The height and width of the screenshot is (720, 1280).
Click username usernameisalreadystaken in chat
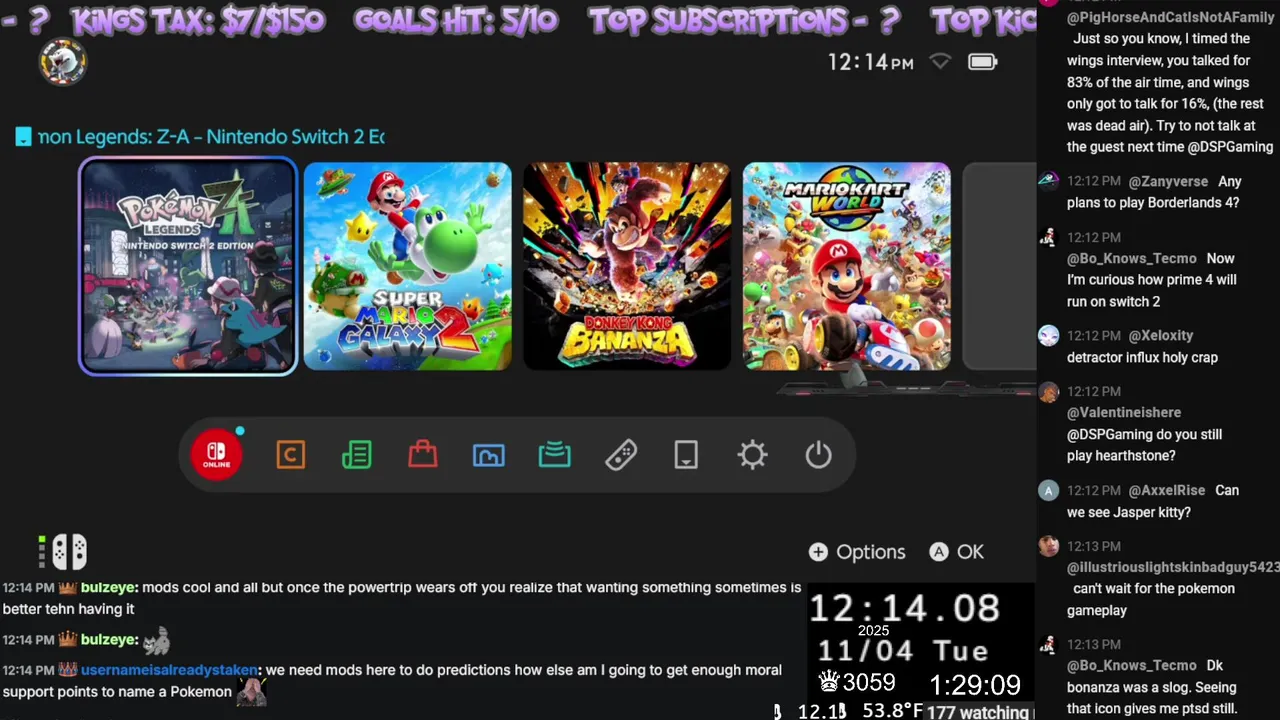[x=170, y=670]
